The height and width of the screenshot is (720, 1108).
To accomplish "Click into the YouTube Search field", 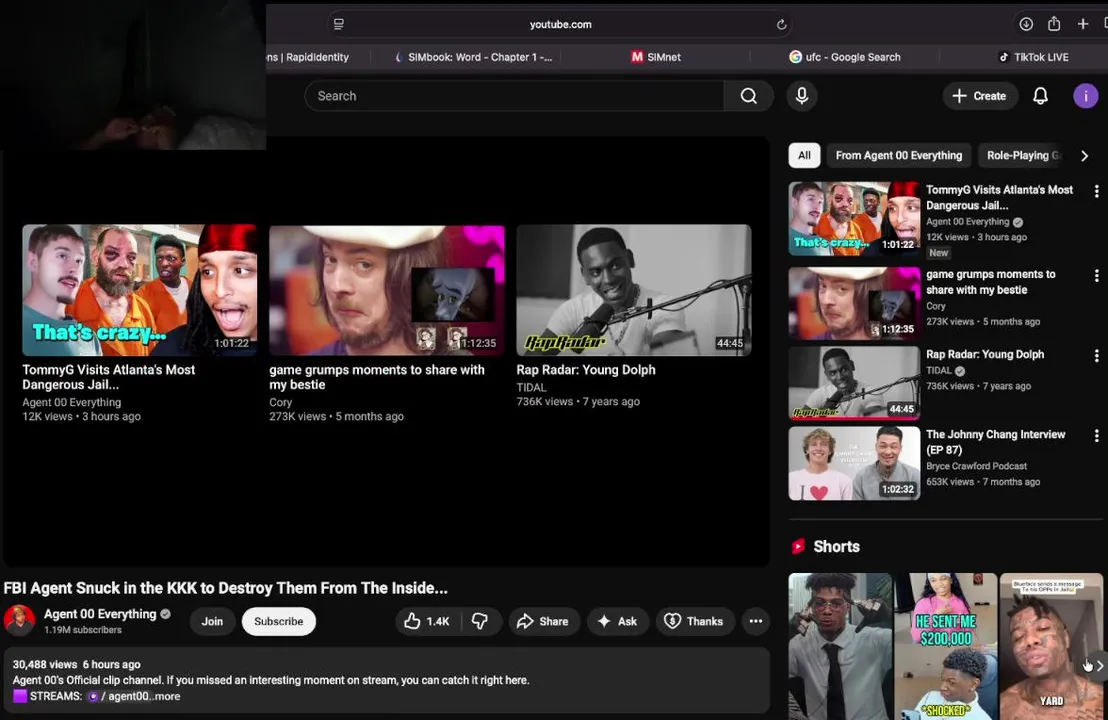I will pyautogui.click(x=514, y=96).
